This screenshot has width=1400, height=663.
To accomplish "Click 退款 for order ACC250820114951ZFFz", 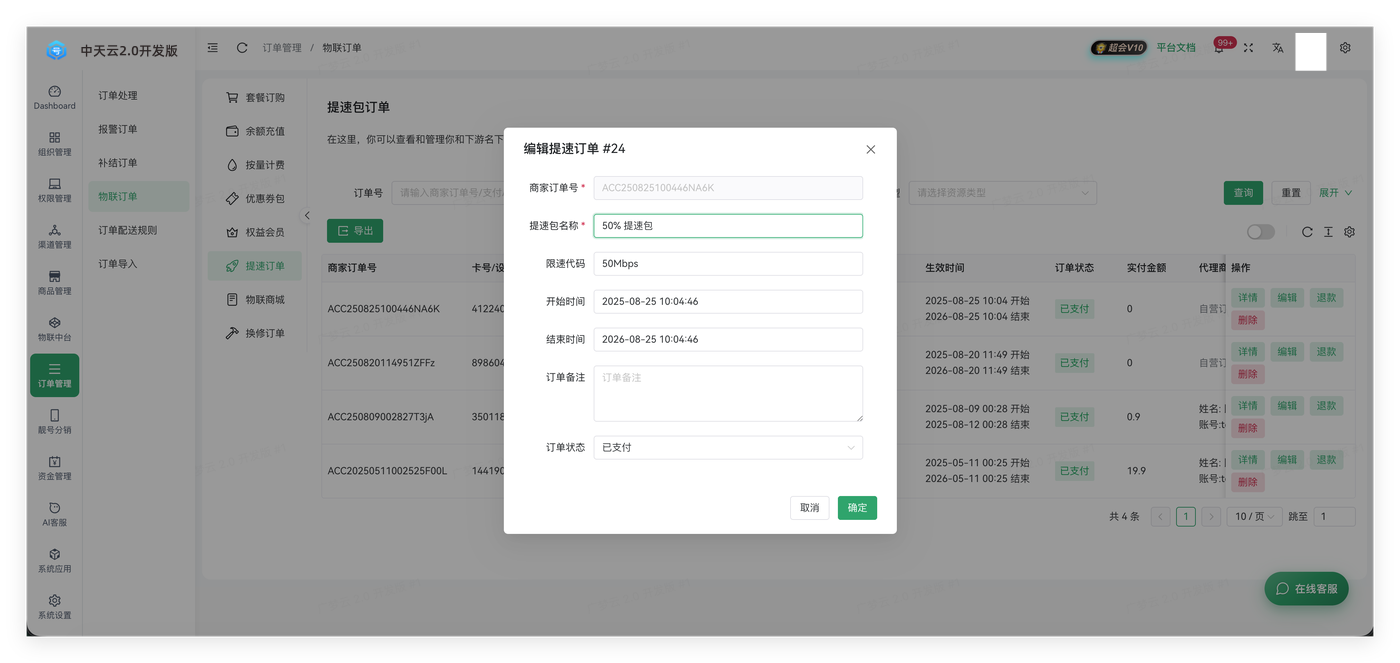I will 1326,352.
